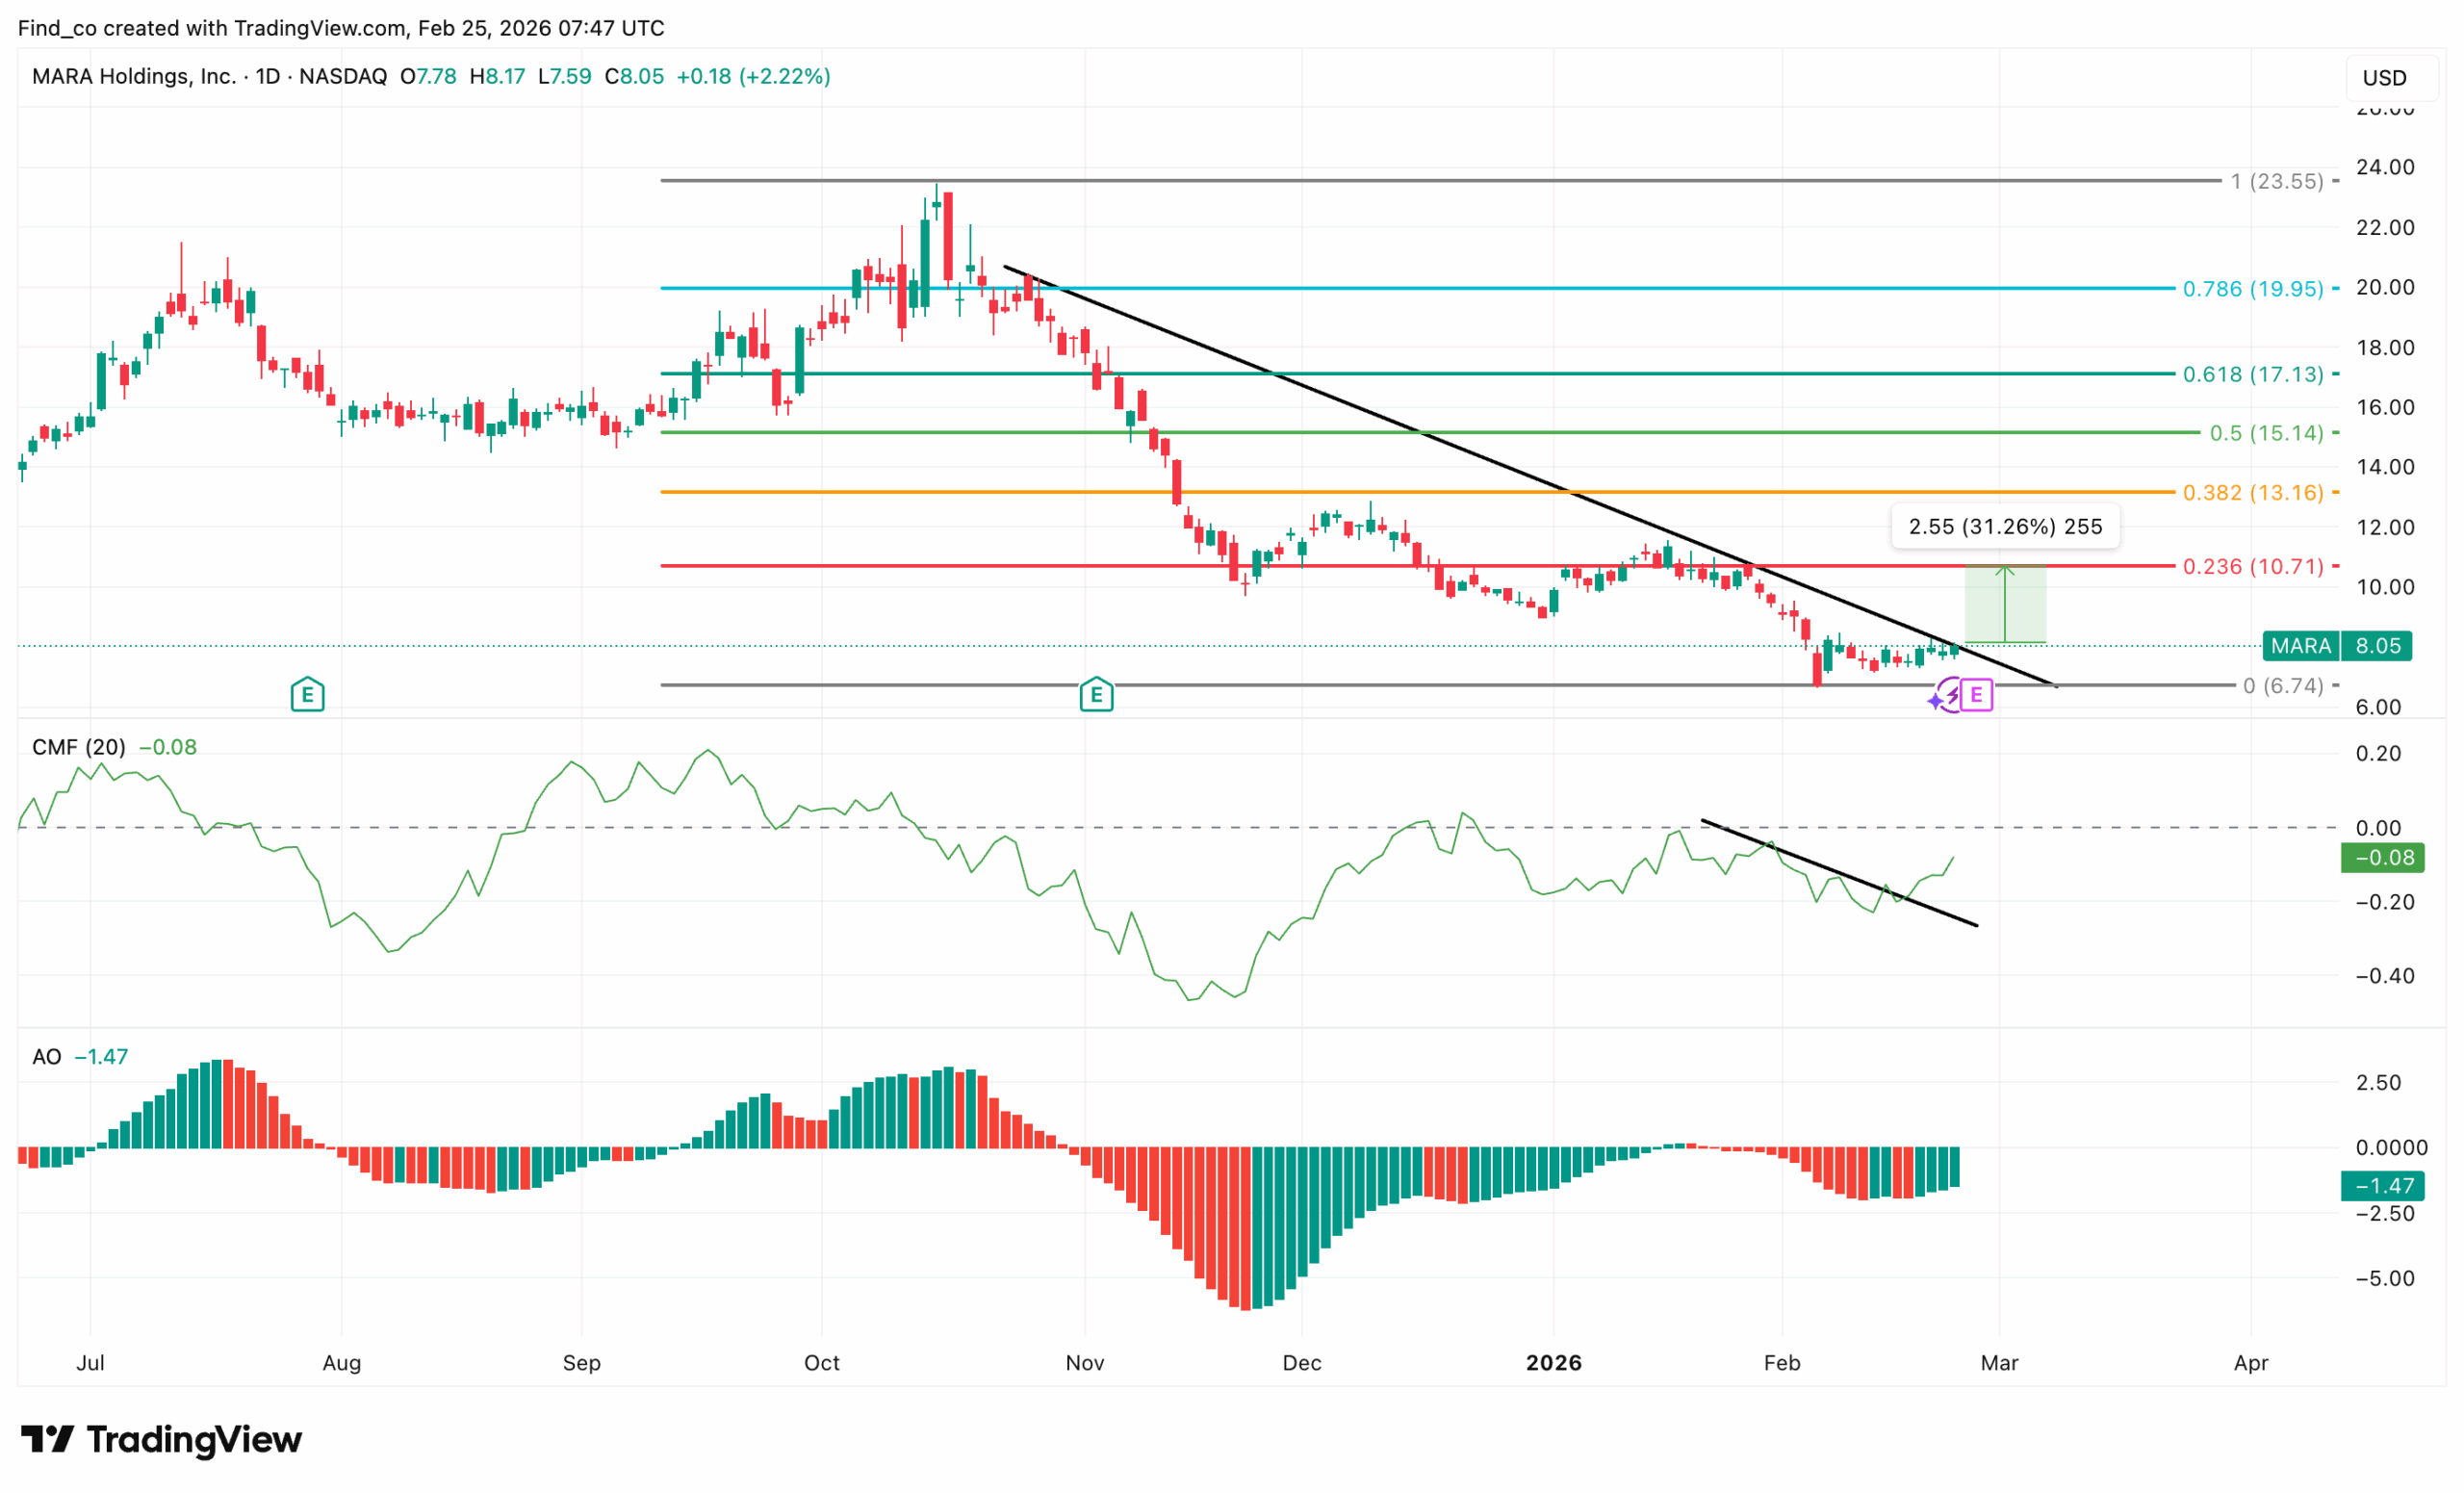Click the November earnings E marker
This screenshot has height=1493, width=2464.
point(1096,694)
